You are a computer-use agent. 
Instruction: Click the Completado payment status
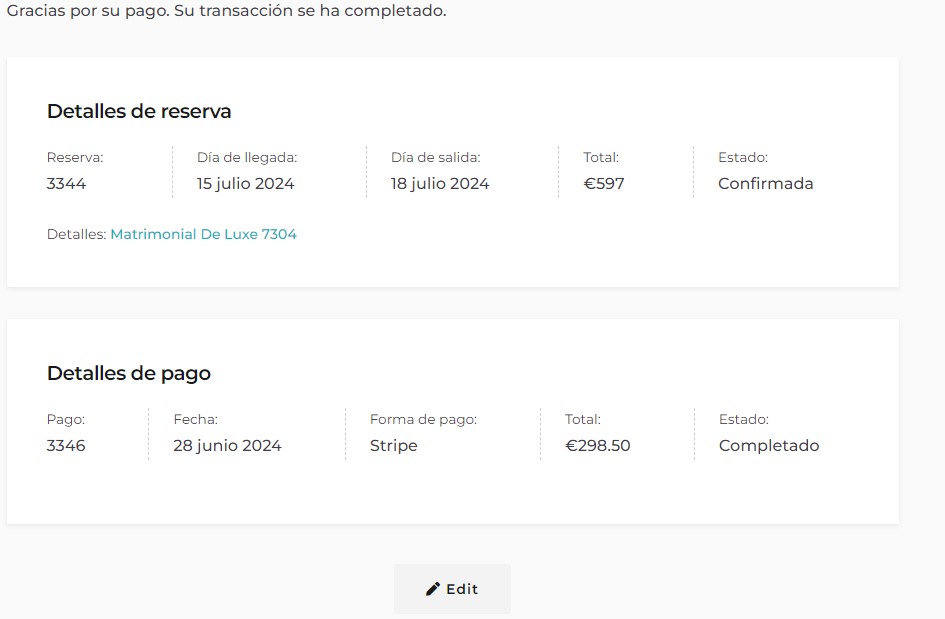coord(769,446)
